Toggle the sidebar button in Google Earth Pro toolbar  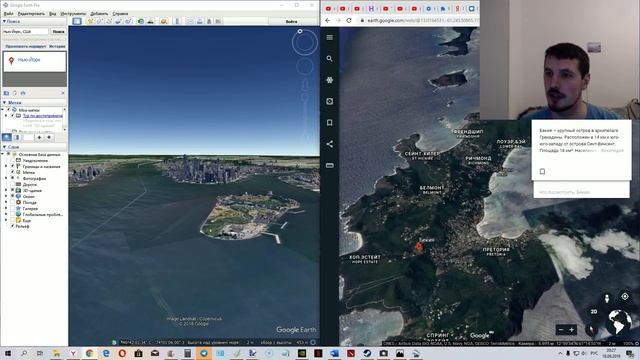[x=77, y=21]
